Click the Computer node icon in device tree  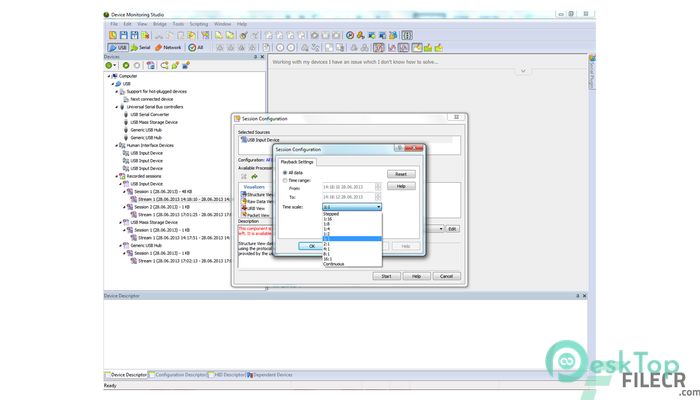pos(115,76)
